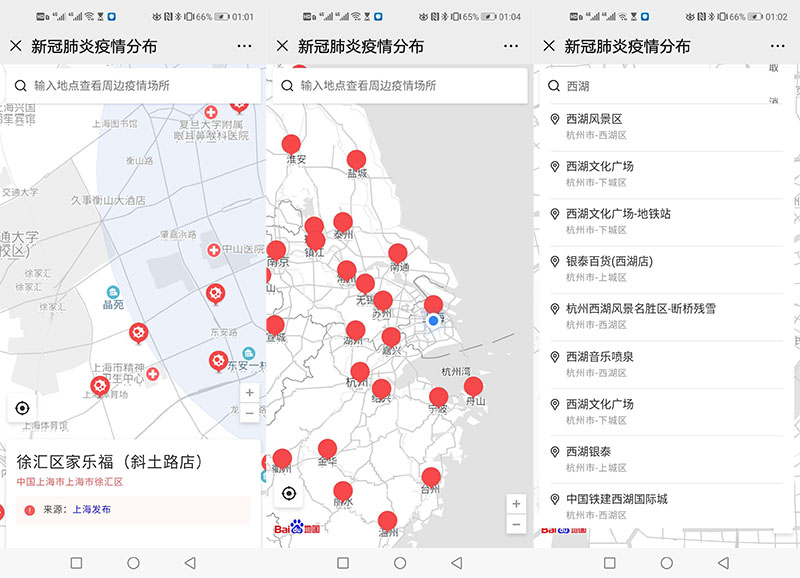
Task: Tap the compass locate icon on the middle map
Action: (x=288, y=492)
